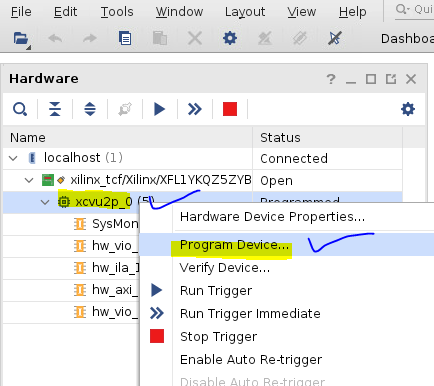Click the SysMon core icon

tap(80, 224)
